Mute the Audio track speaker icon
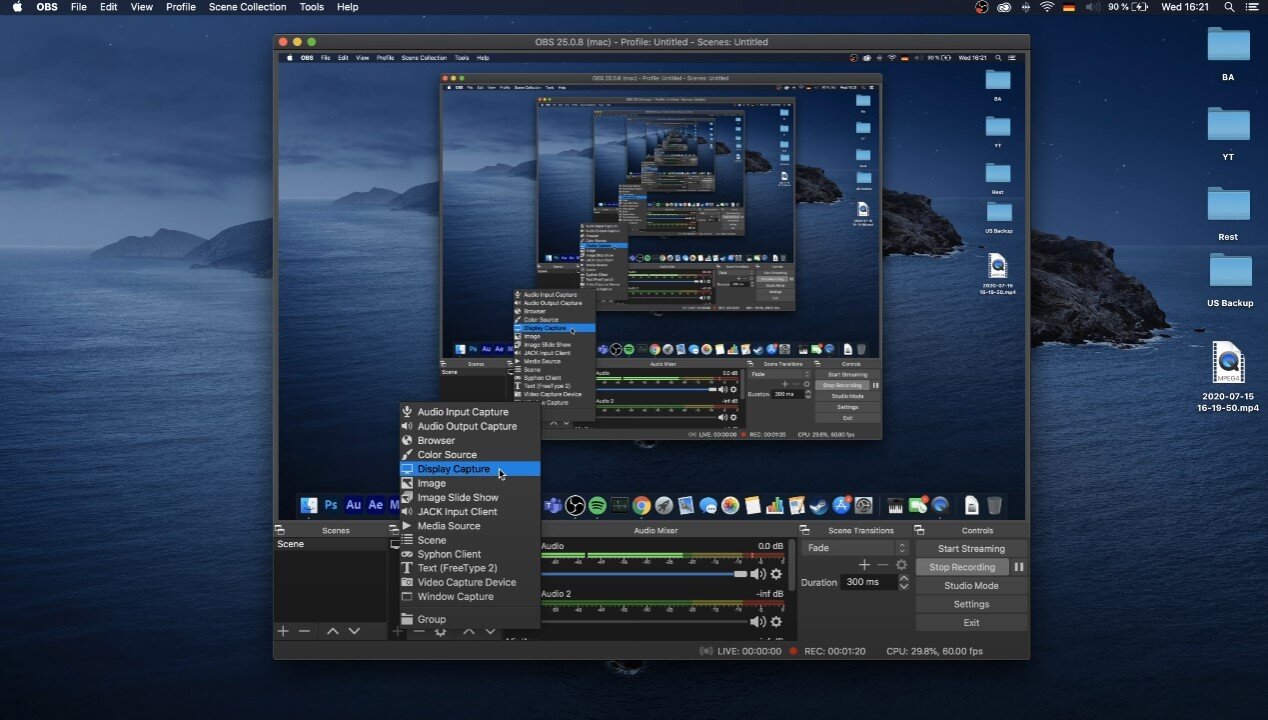The height and width of the screenshot is (720, 1268). (758, 574)
